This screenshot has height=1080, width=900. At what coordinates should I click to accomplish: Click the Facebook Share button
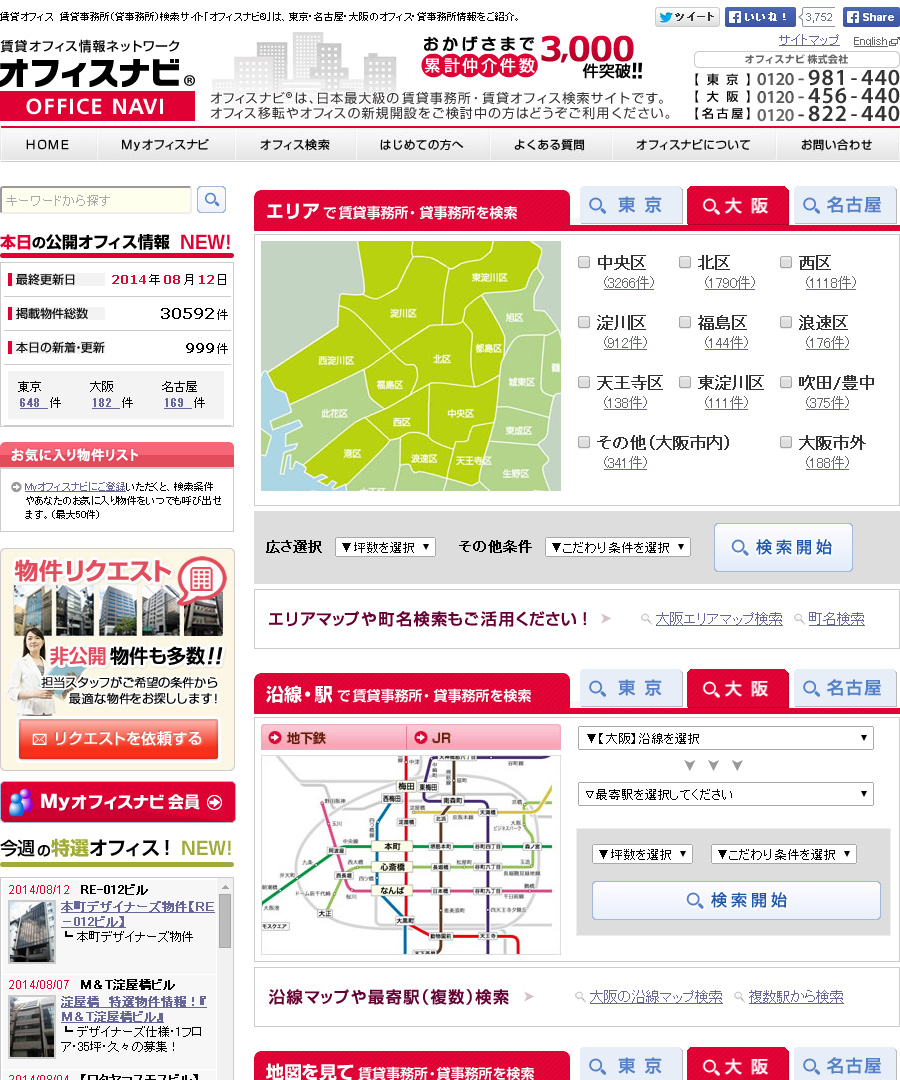(x=870, y=17)
